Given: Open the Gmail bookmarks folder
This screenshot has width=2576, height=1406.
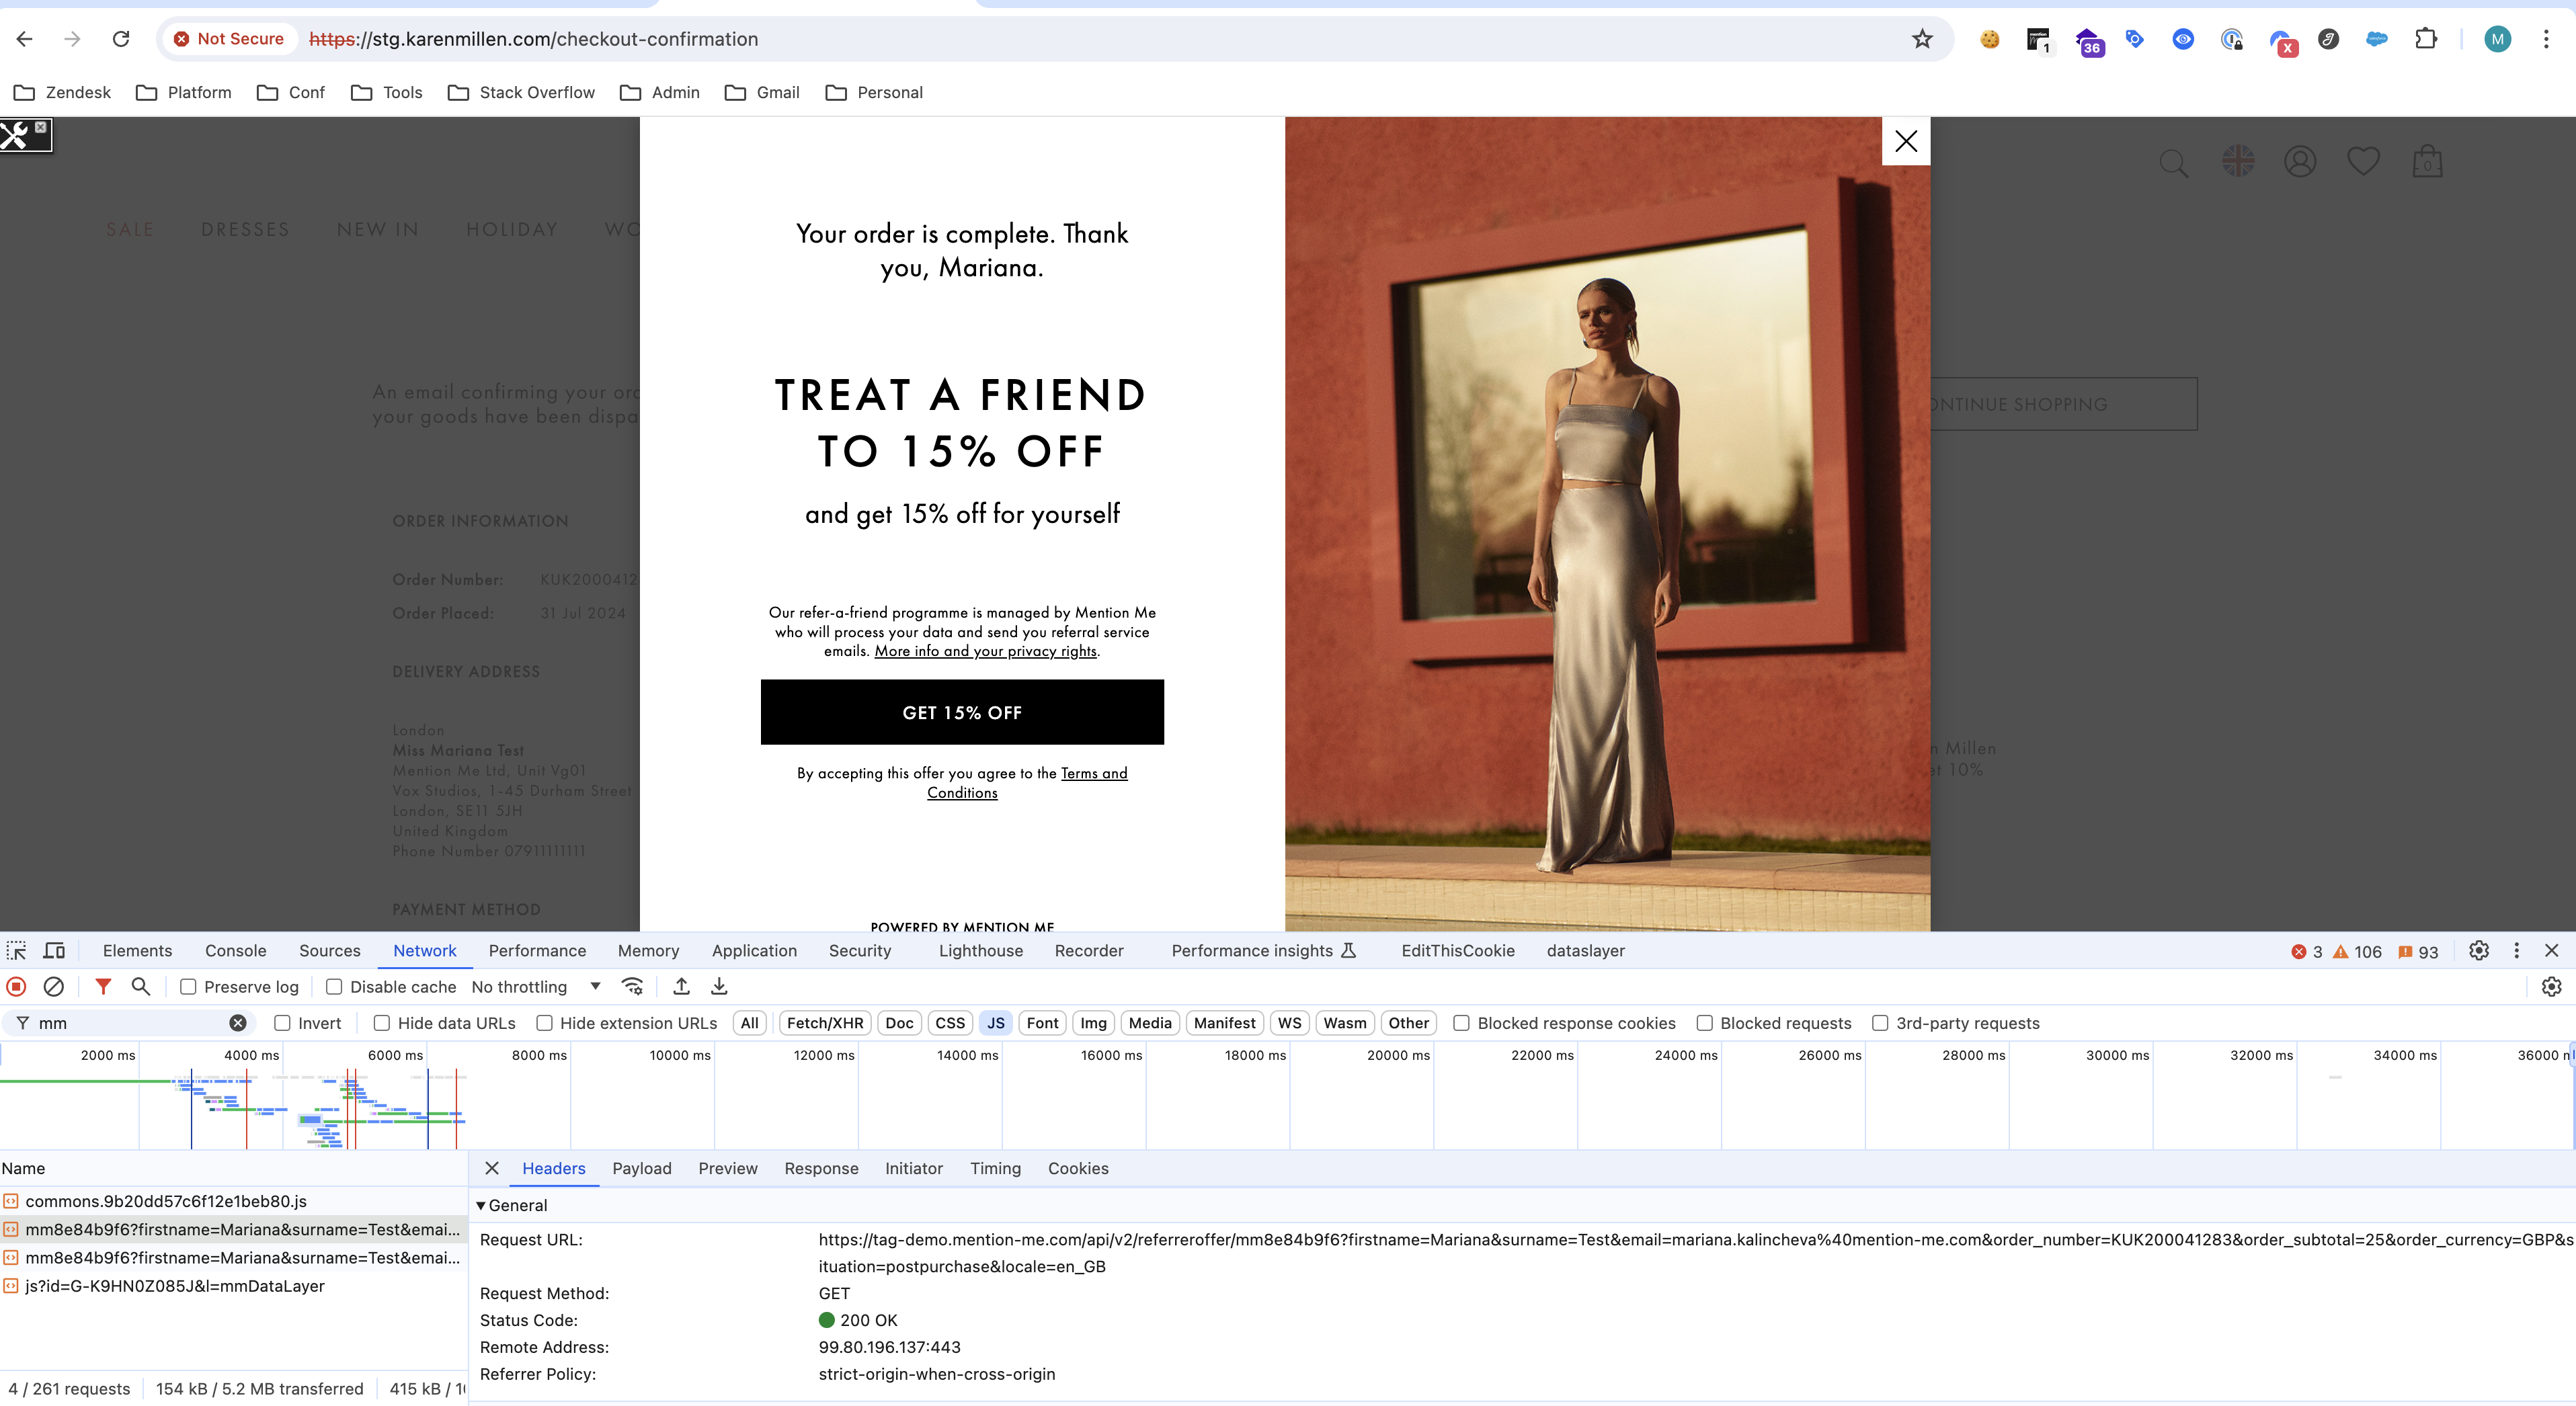Looking at the screenshot, I should 762,92.
